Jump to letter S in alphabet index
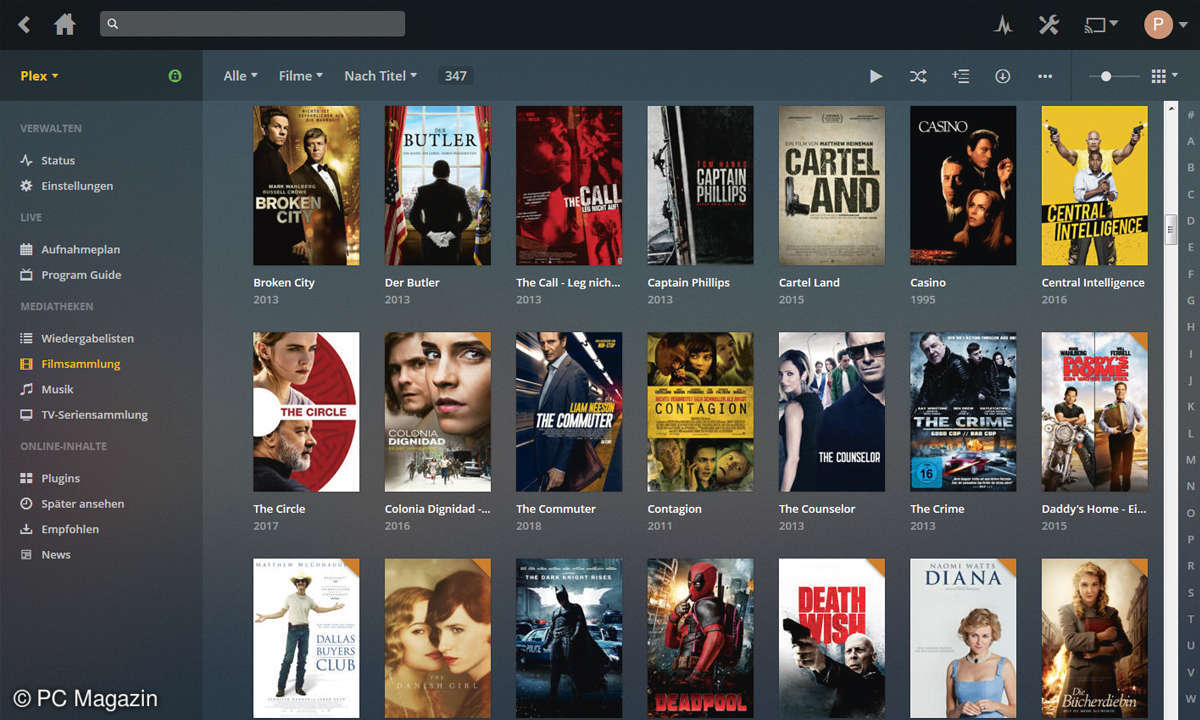This screenshot has width=1200, height=720. click(1190, 592)
